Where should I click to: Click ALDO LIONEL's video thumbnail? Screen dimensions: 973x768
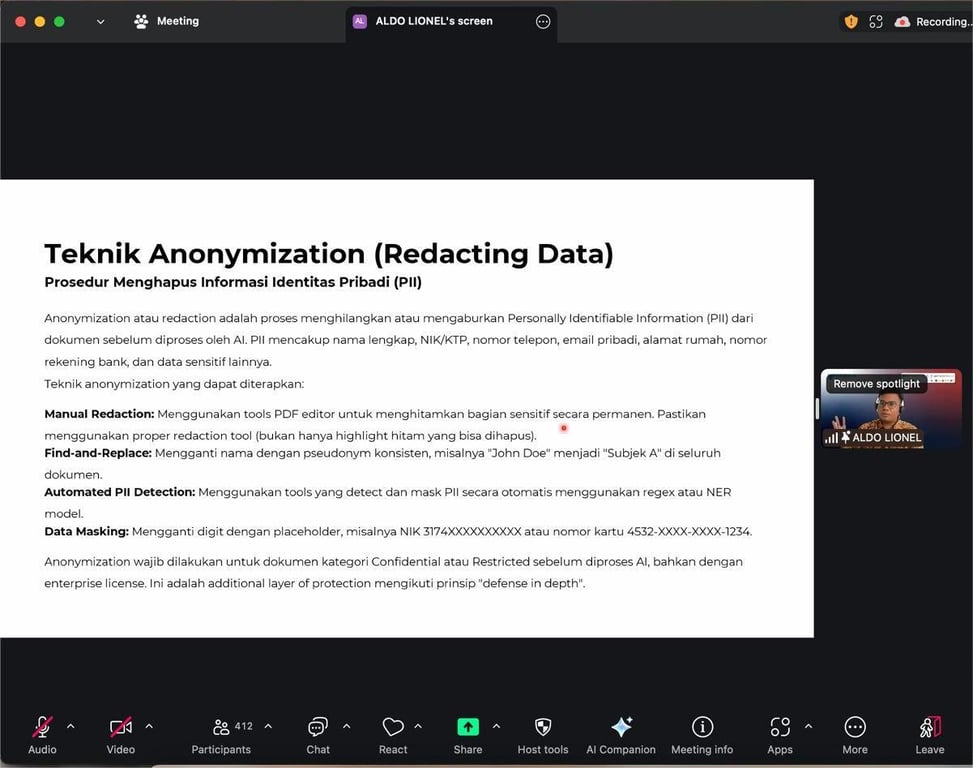[x=890, y=415]
